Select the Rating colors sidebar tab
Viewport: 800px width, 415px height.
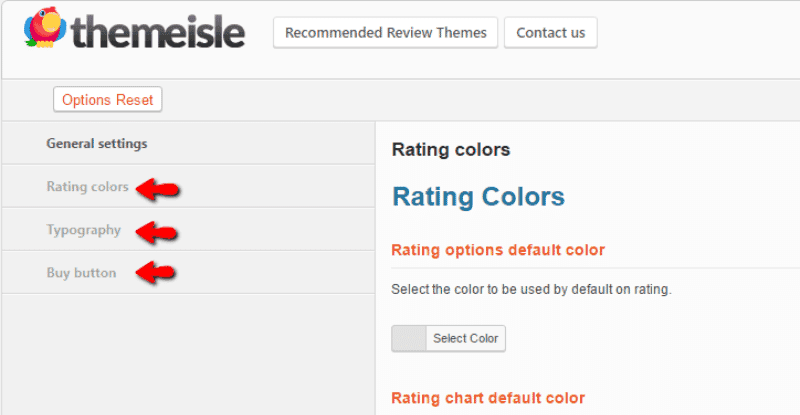[87, 187]
